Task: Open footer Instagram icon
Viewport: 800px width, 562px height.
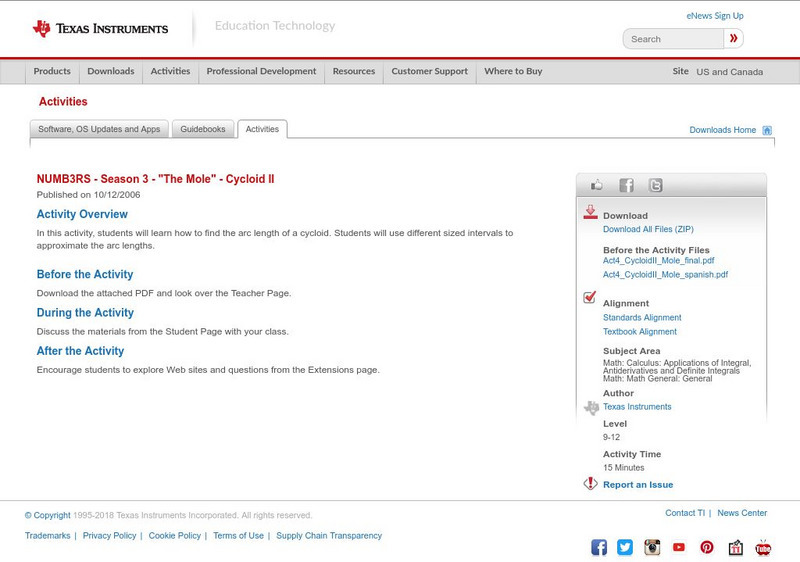Action: coord(652,547)
